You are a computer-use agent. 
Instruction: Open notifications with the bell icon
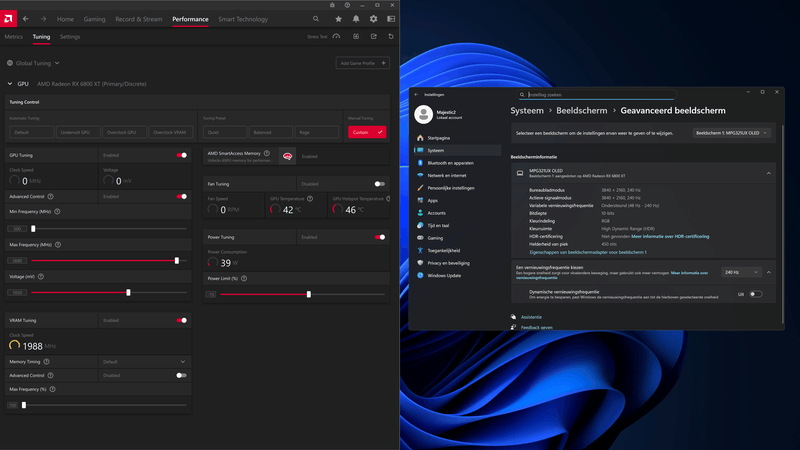pyautogui.click(x=356, y=19)
